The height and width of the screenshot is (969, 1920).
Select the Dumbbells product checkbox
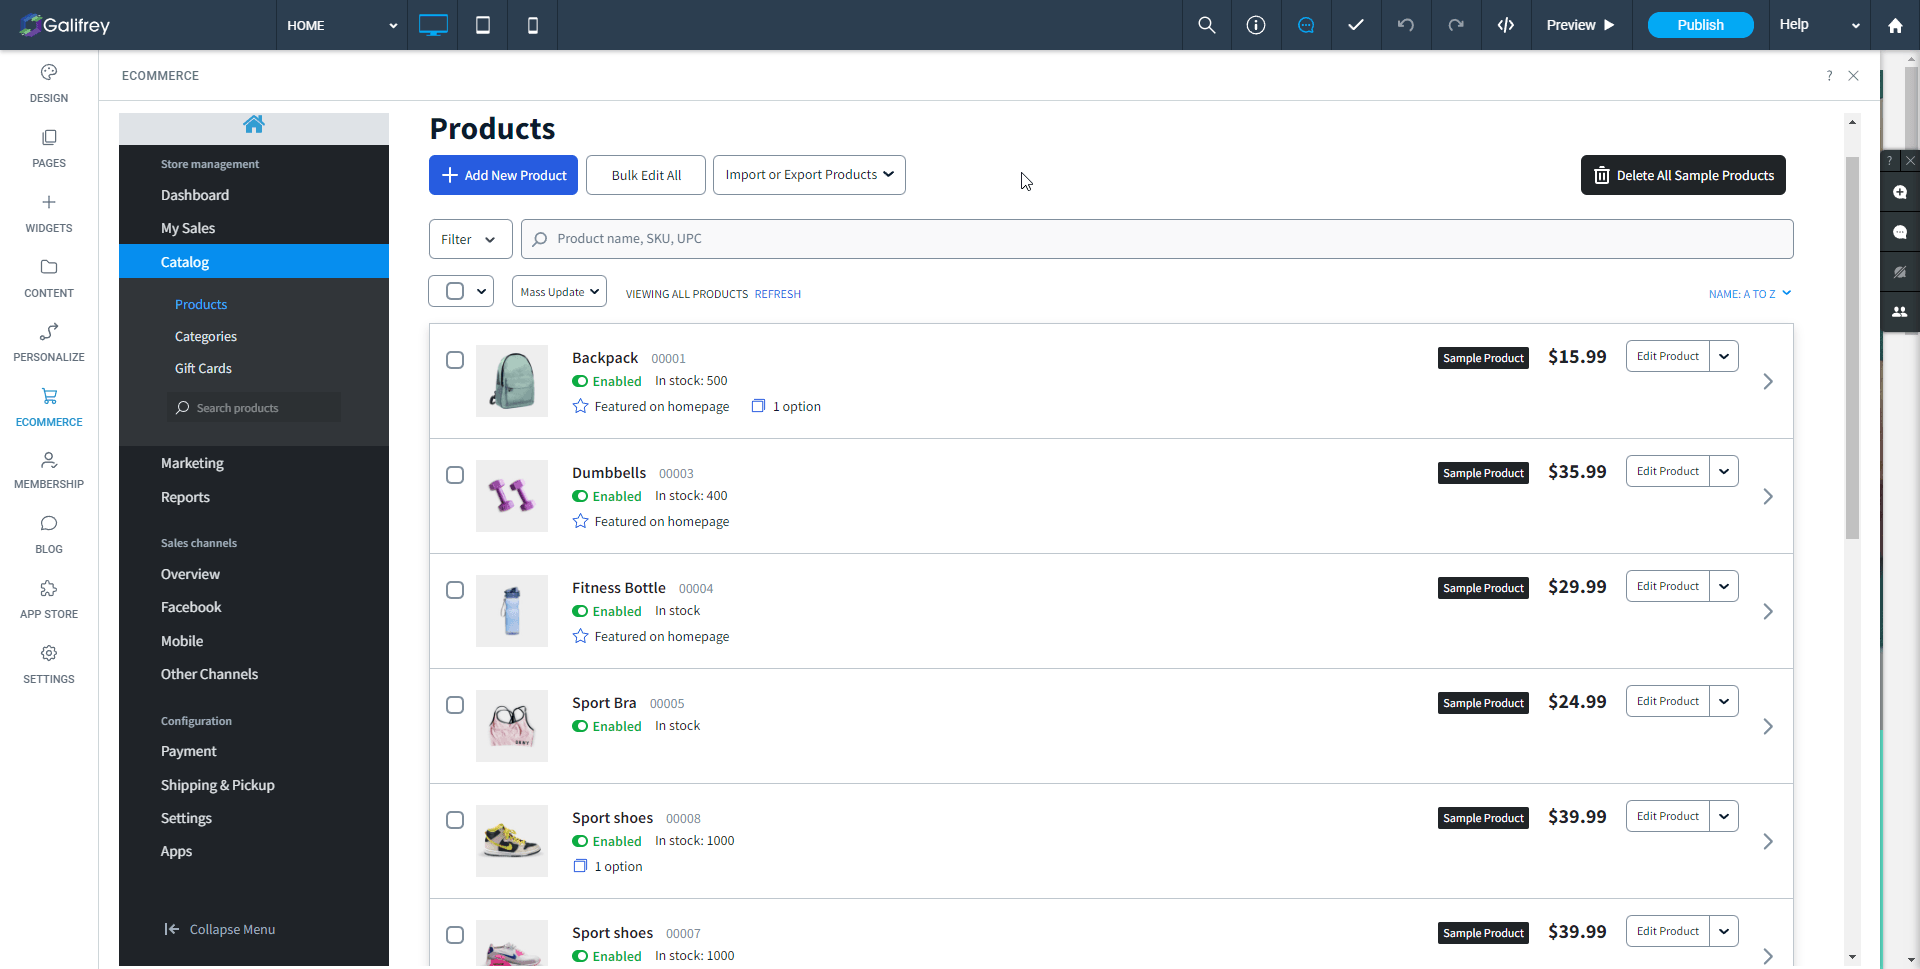point(455,475)
